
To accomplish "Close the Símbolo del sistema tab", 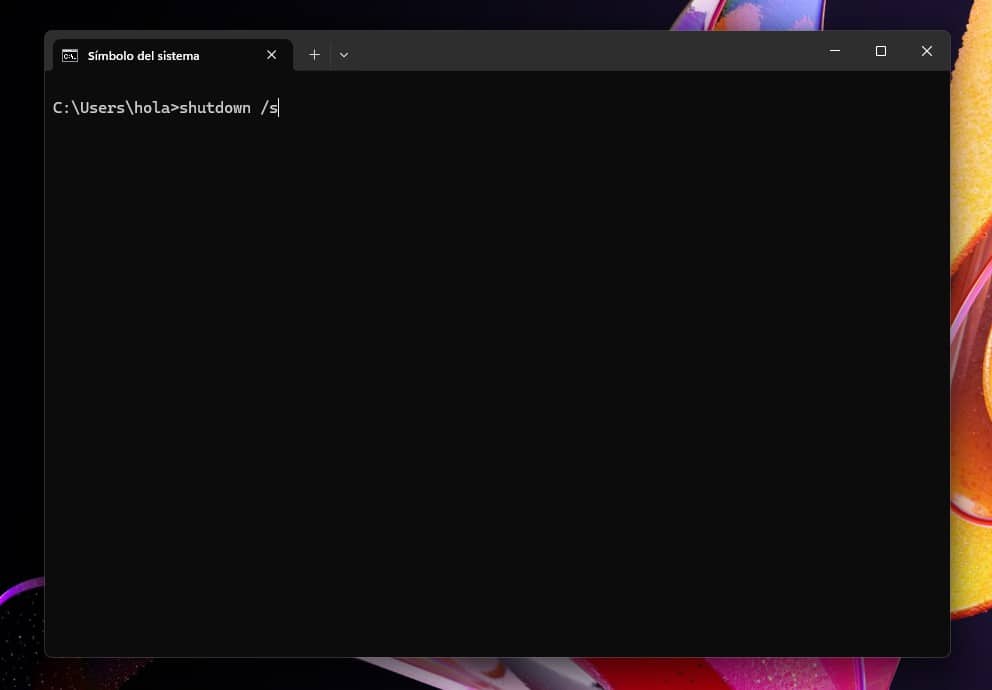I will tap(271, 55).
